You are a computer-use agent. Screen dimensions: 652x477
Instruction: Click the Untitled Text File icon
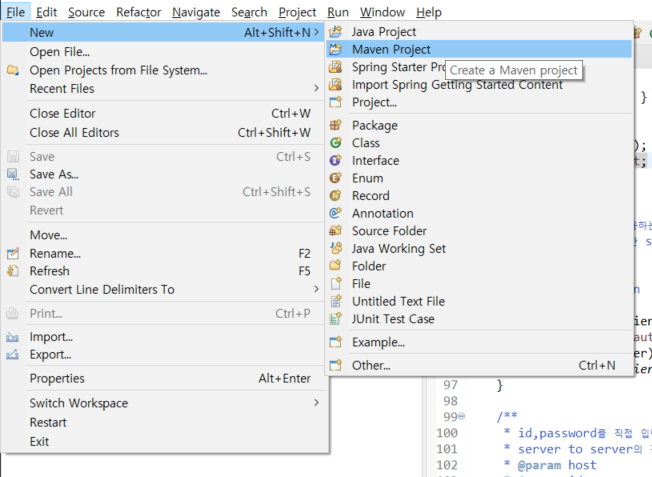[x=336, y=301]
